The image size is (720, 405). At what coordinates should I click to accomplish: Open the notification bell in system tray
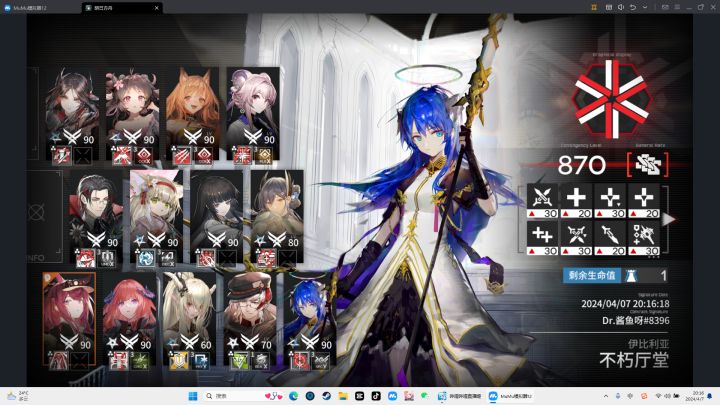[x=710, y=396]
